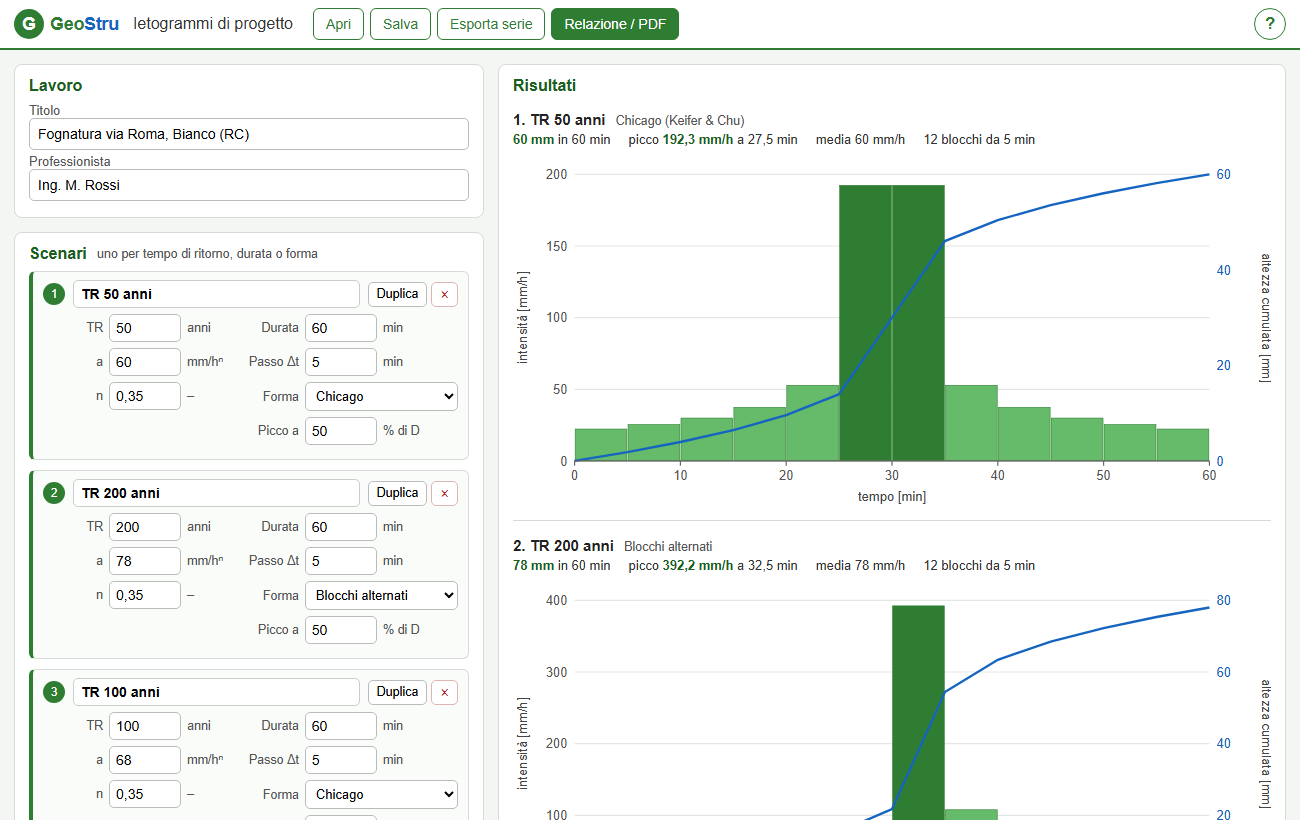This screenshot has height=820, width=1300.
Task: Click the TR value 50 field
Action: click(145, 328)
